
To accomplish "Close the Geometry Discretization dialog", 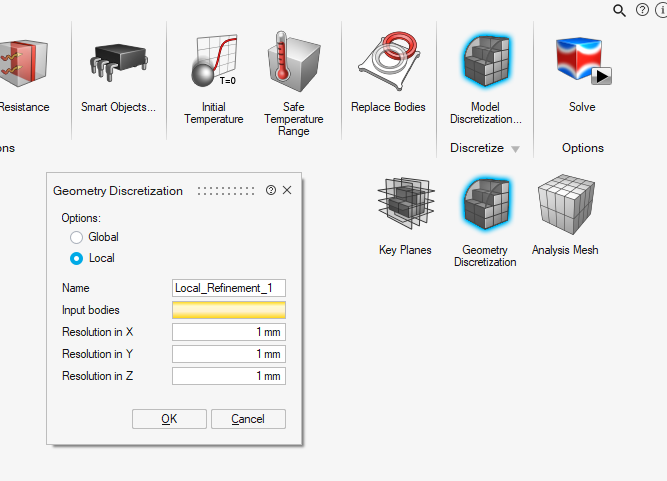I will click(287, 190).
